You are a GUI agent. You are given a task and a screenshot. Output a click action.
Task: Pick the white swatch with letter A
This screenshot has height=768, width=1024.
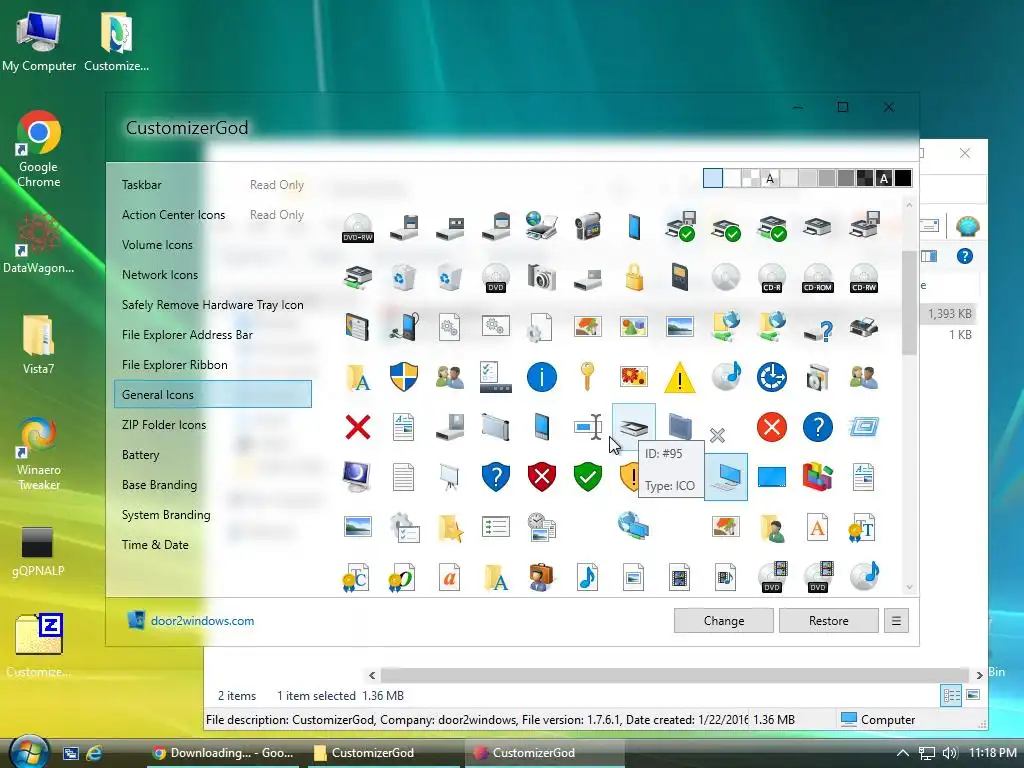pos(770,178)
